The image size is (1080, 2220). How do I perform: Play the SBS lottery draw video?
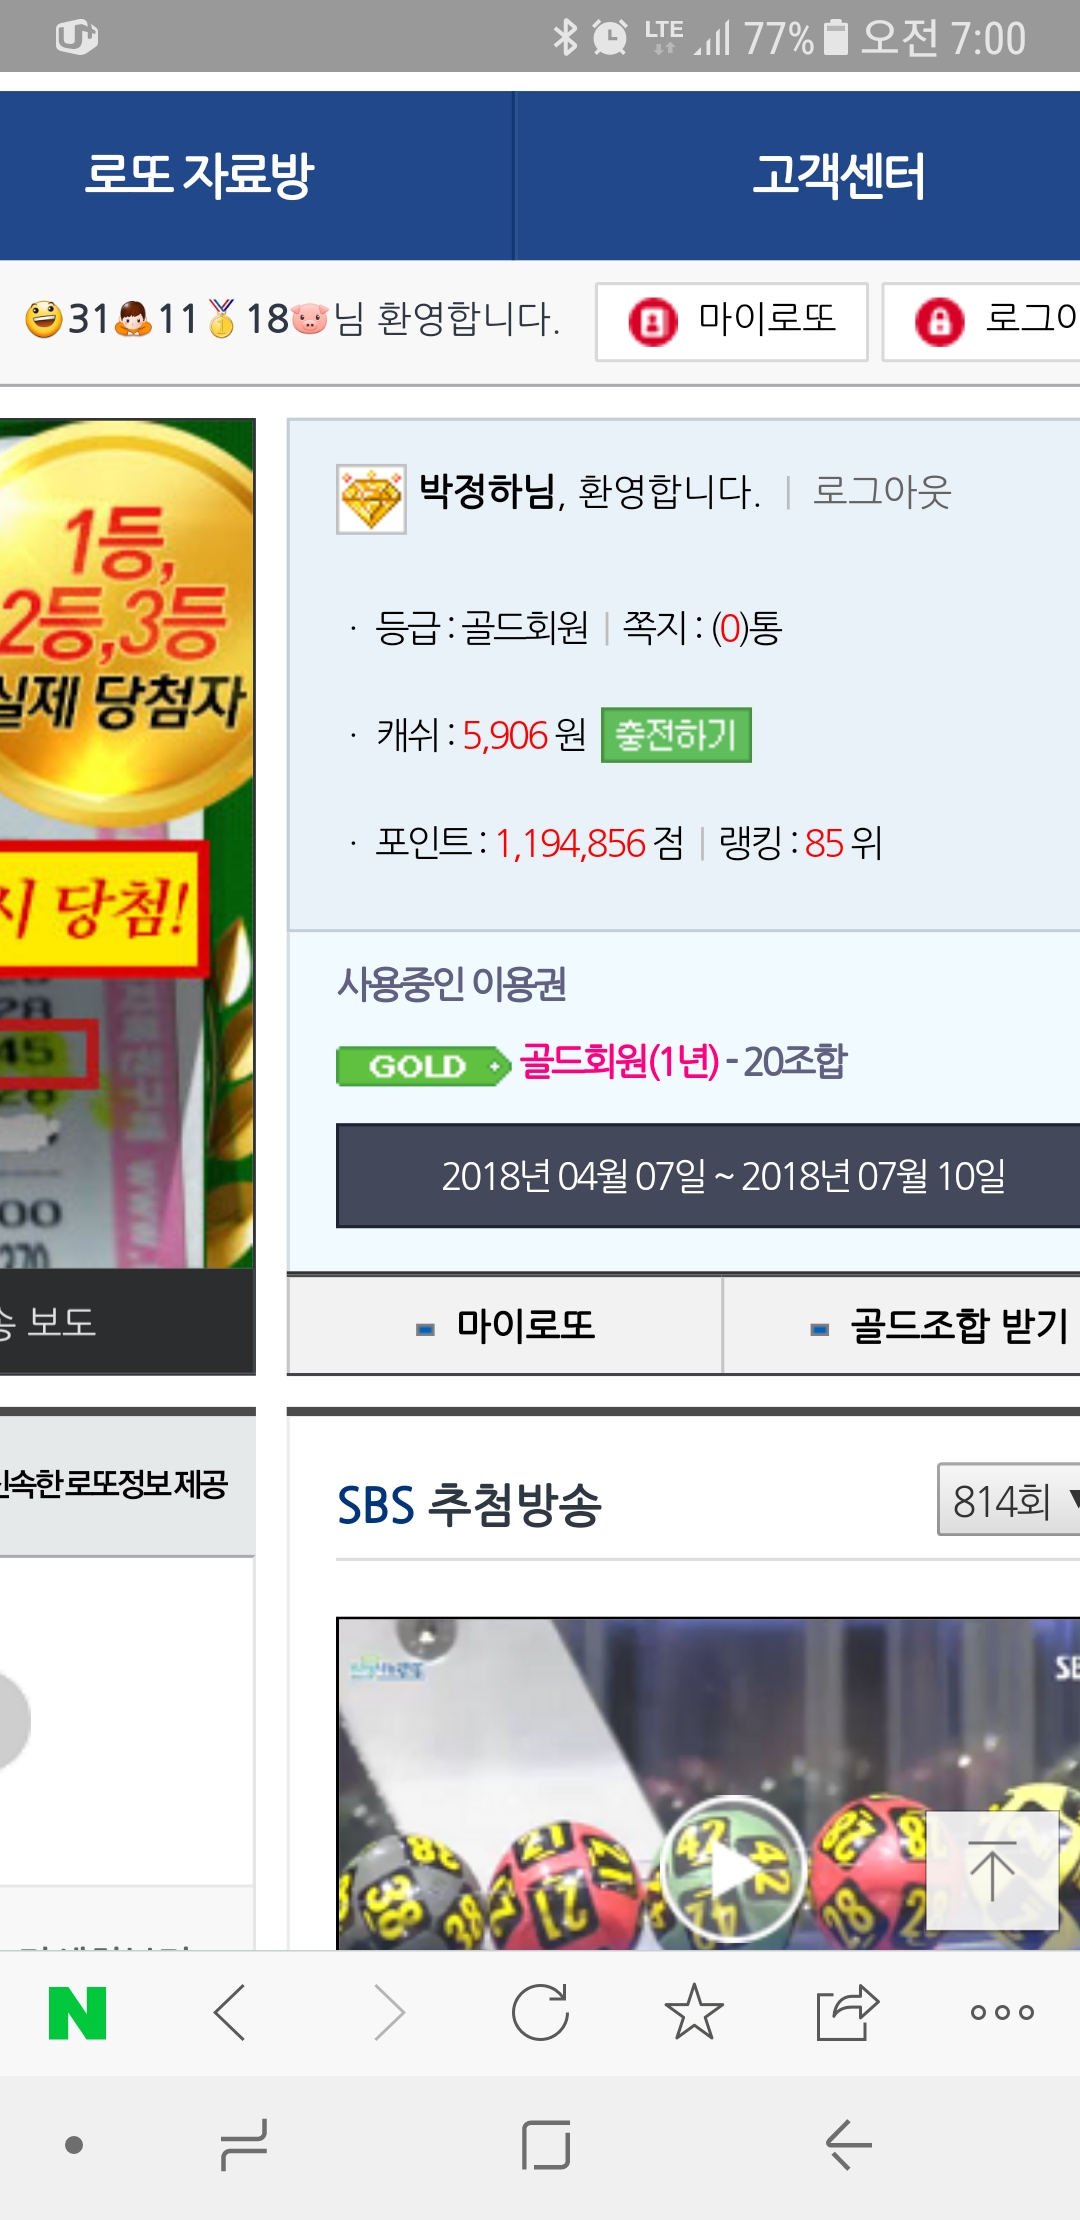click(733, 1868)
